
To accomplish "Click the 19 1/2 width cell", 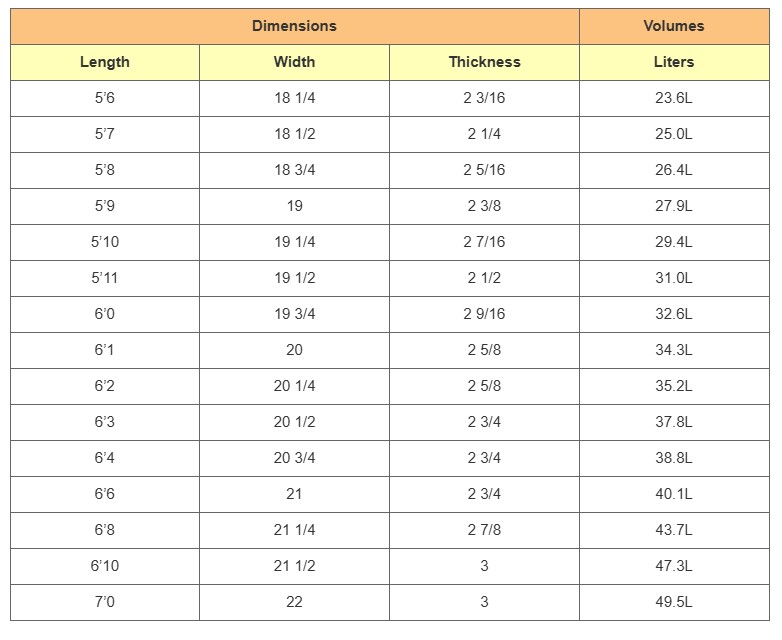I will [294, 278].
